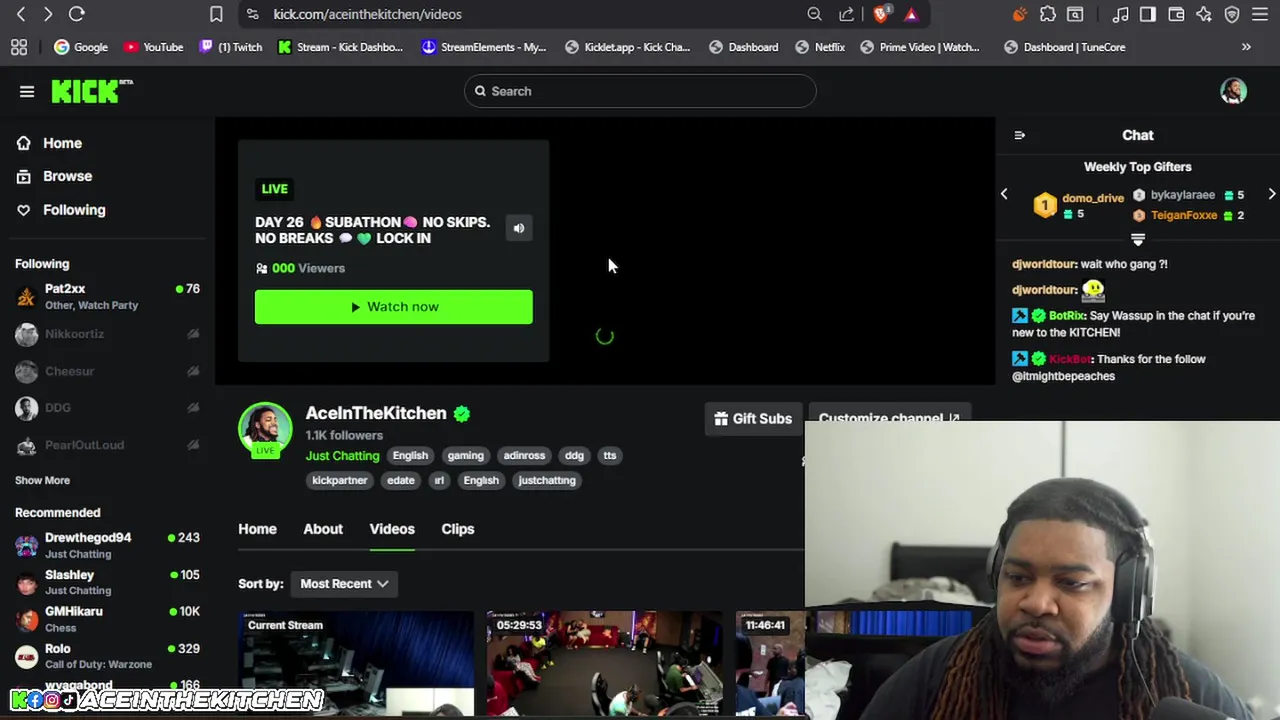
Task: Click the green Watch now button
Action: [x=393, y=307]
